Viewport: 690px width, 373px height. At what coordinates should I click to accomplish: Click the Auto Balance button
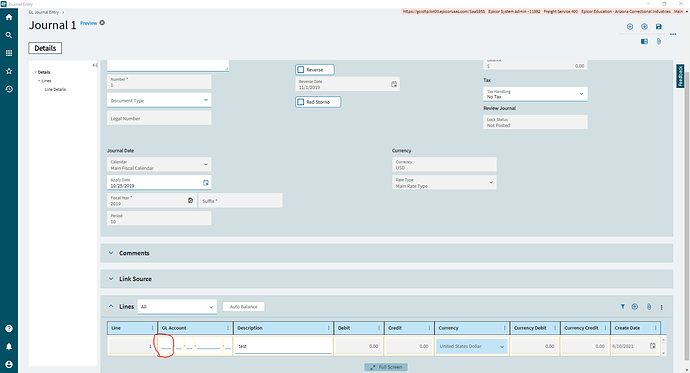(243, 307)
